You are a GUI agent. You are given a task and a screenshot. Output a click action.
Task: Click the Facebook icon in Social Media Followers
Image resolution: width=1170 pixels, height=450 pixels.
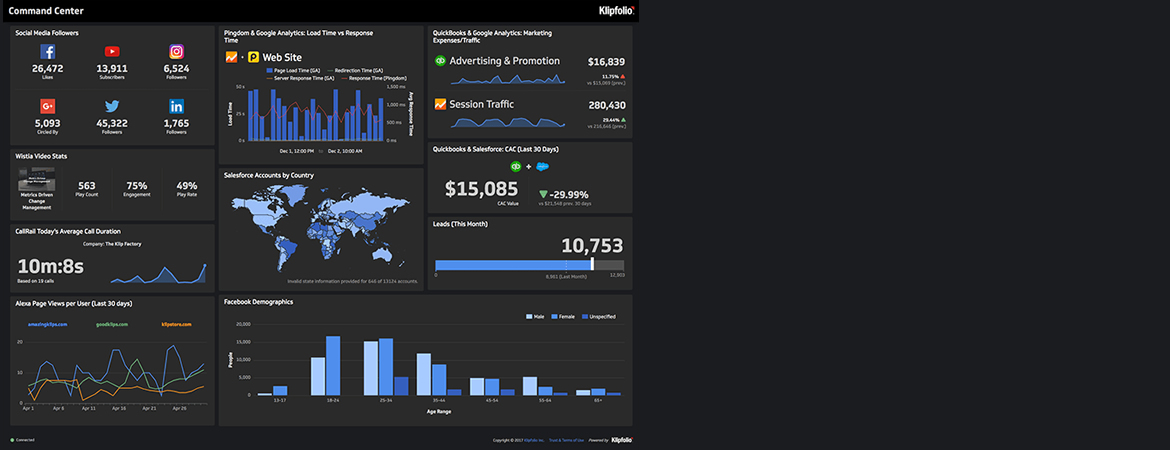click(x=47, y=52)
